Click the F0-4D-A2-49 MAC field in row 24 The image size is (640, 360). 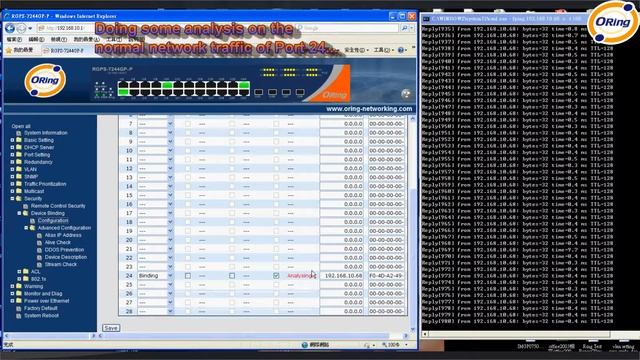386,276
